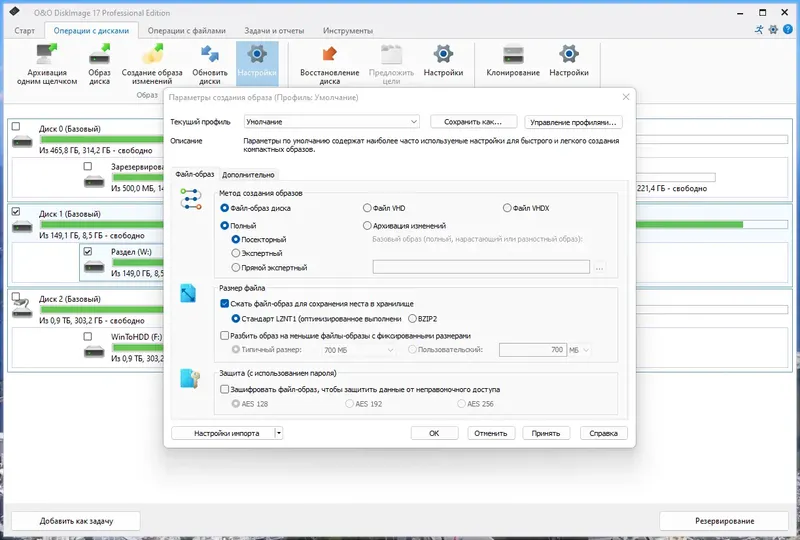800x540 pixels.
Task: Click Управление профилями button
Action: click(573, 122)
